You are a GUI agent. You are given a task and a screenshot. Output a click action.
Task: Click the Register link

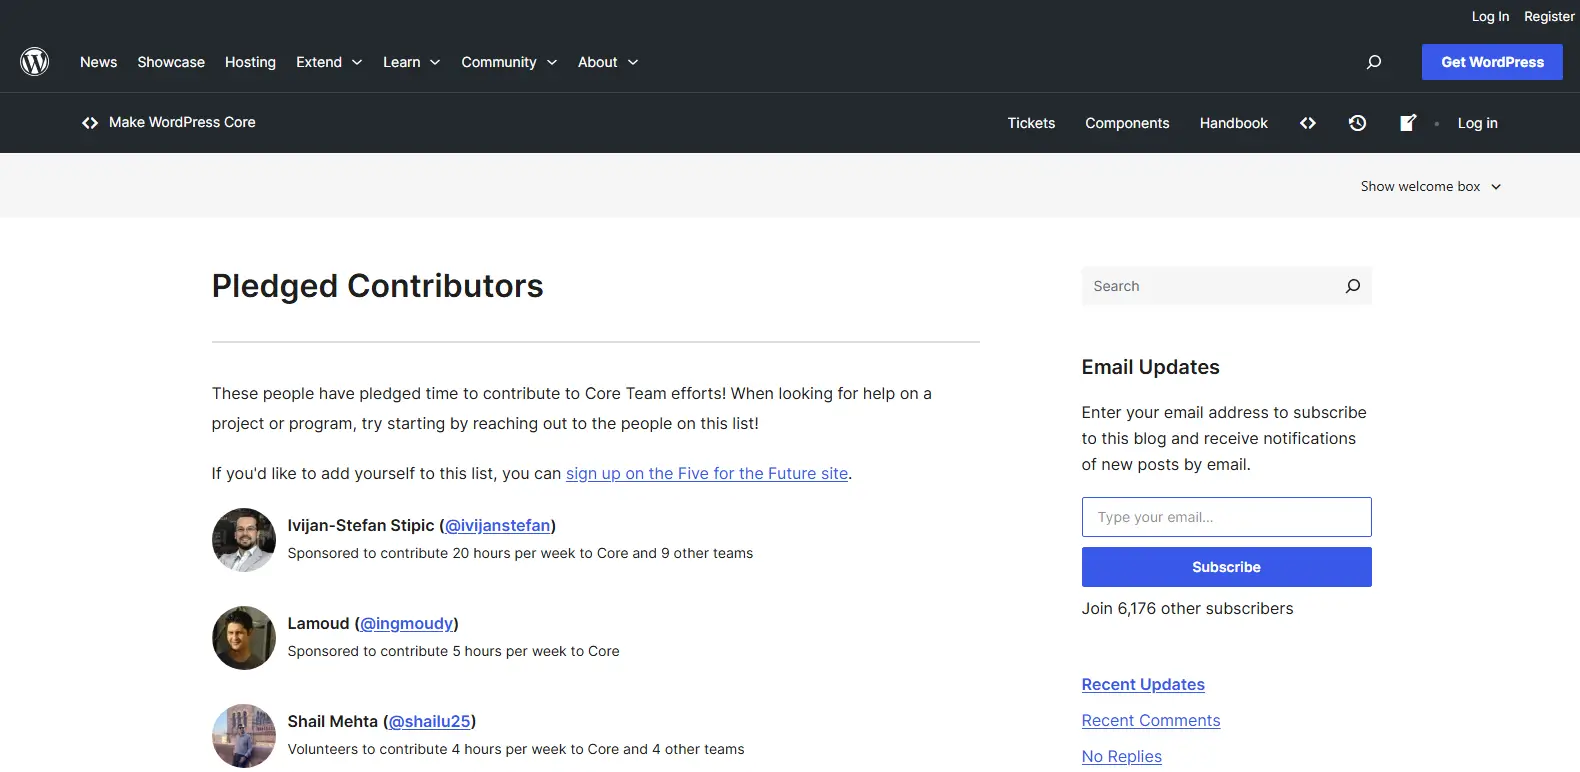tap(1549, 16)
